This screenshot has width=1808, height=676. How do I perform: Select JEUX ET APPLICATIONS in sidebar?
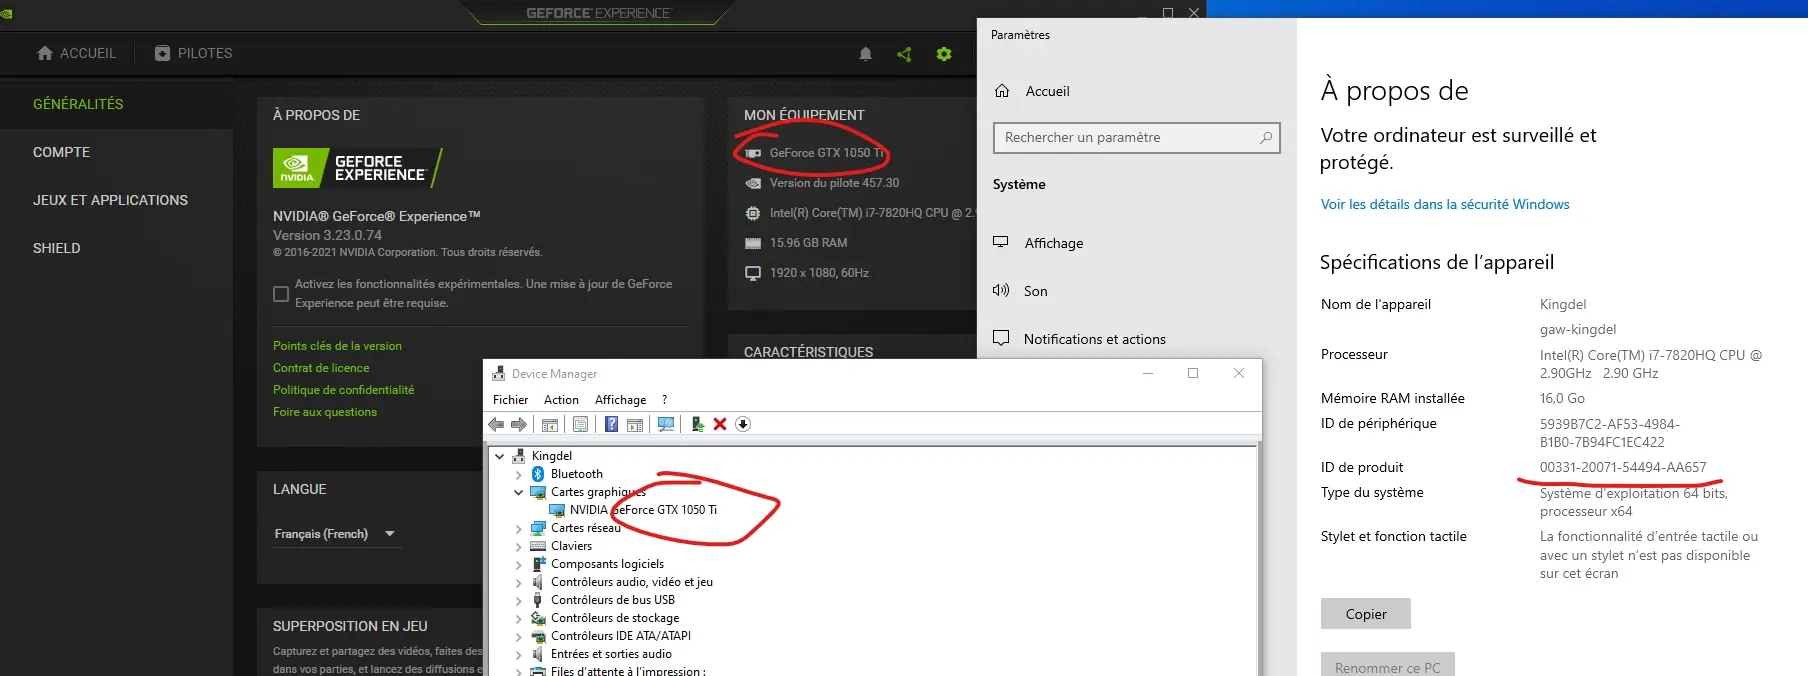pyautogui.click(x=110, y=200)
